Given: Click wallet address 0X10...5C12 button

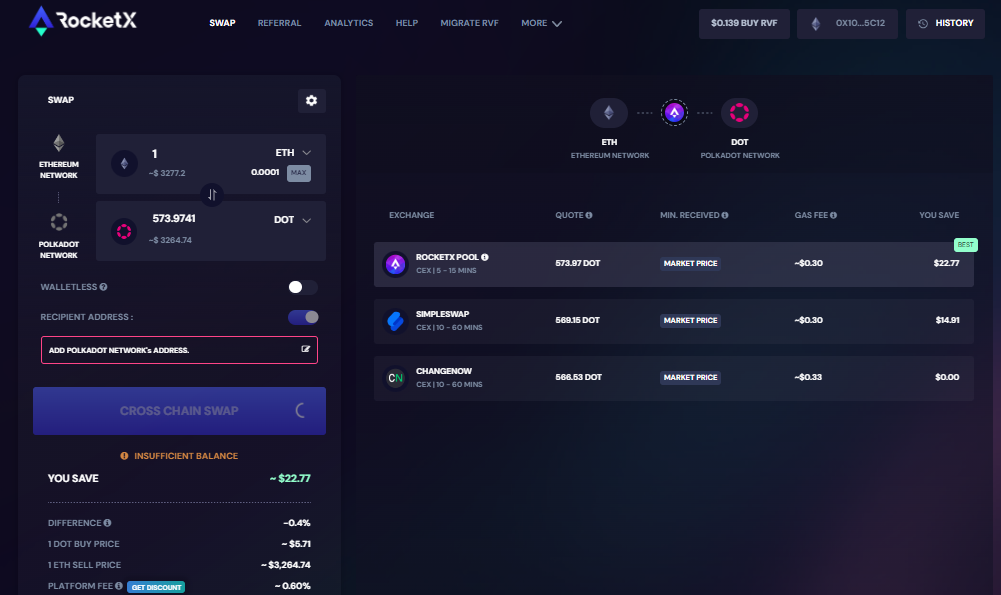Looking at the screenshot, I should [x=847, y=24].
